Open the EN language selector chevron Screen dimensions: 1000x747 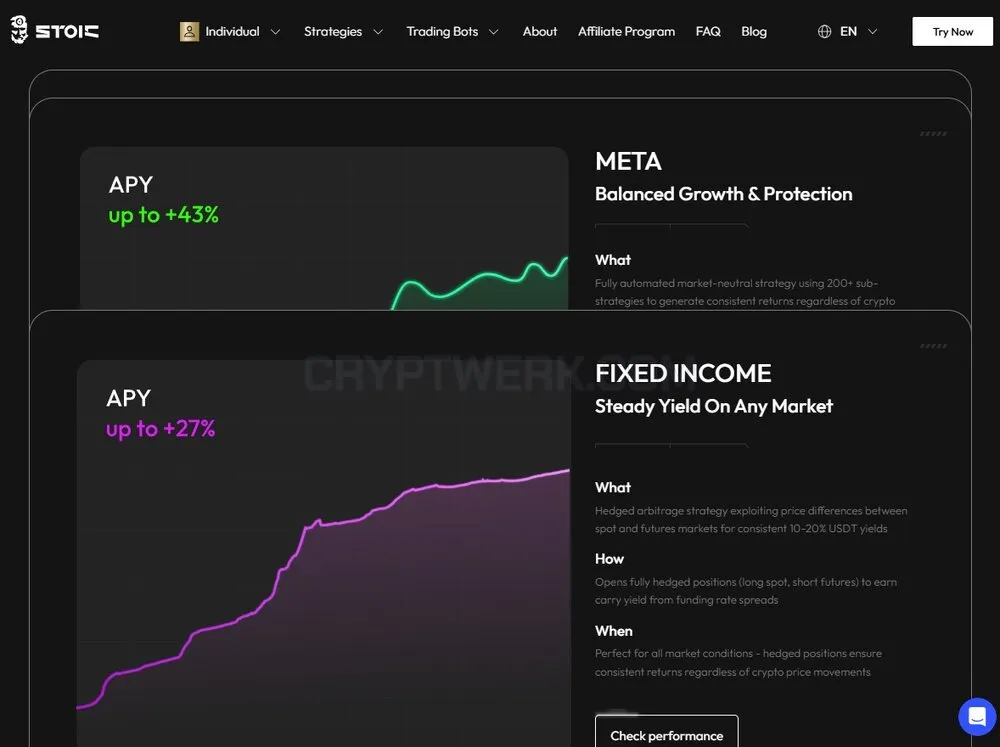(872, 32)
